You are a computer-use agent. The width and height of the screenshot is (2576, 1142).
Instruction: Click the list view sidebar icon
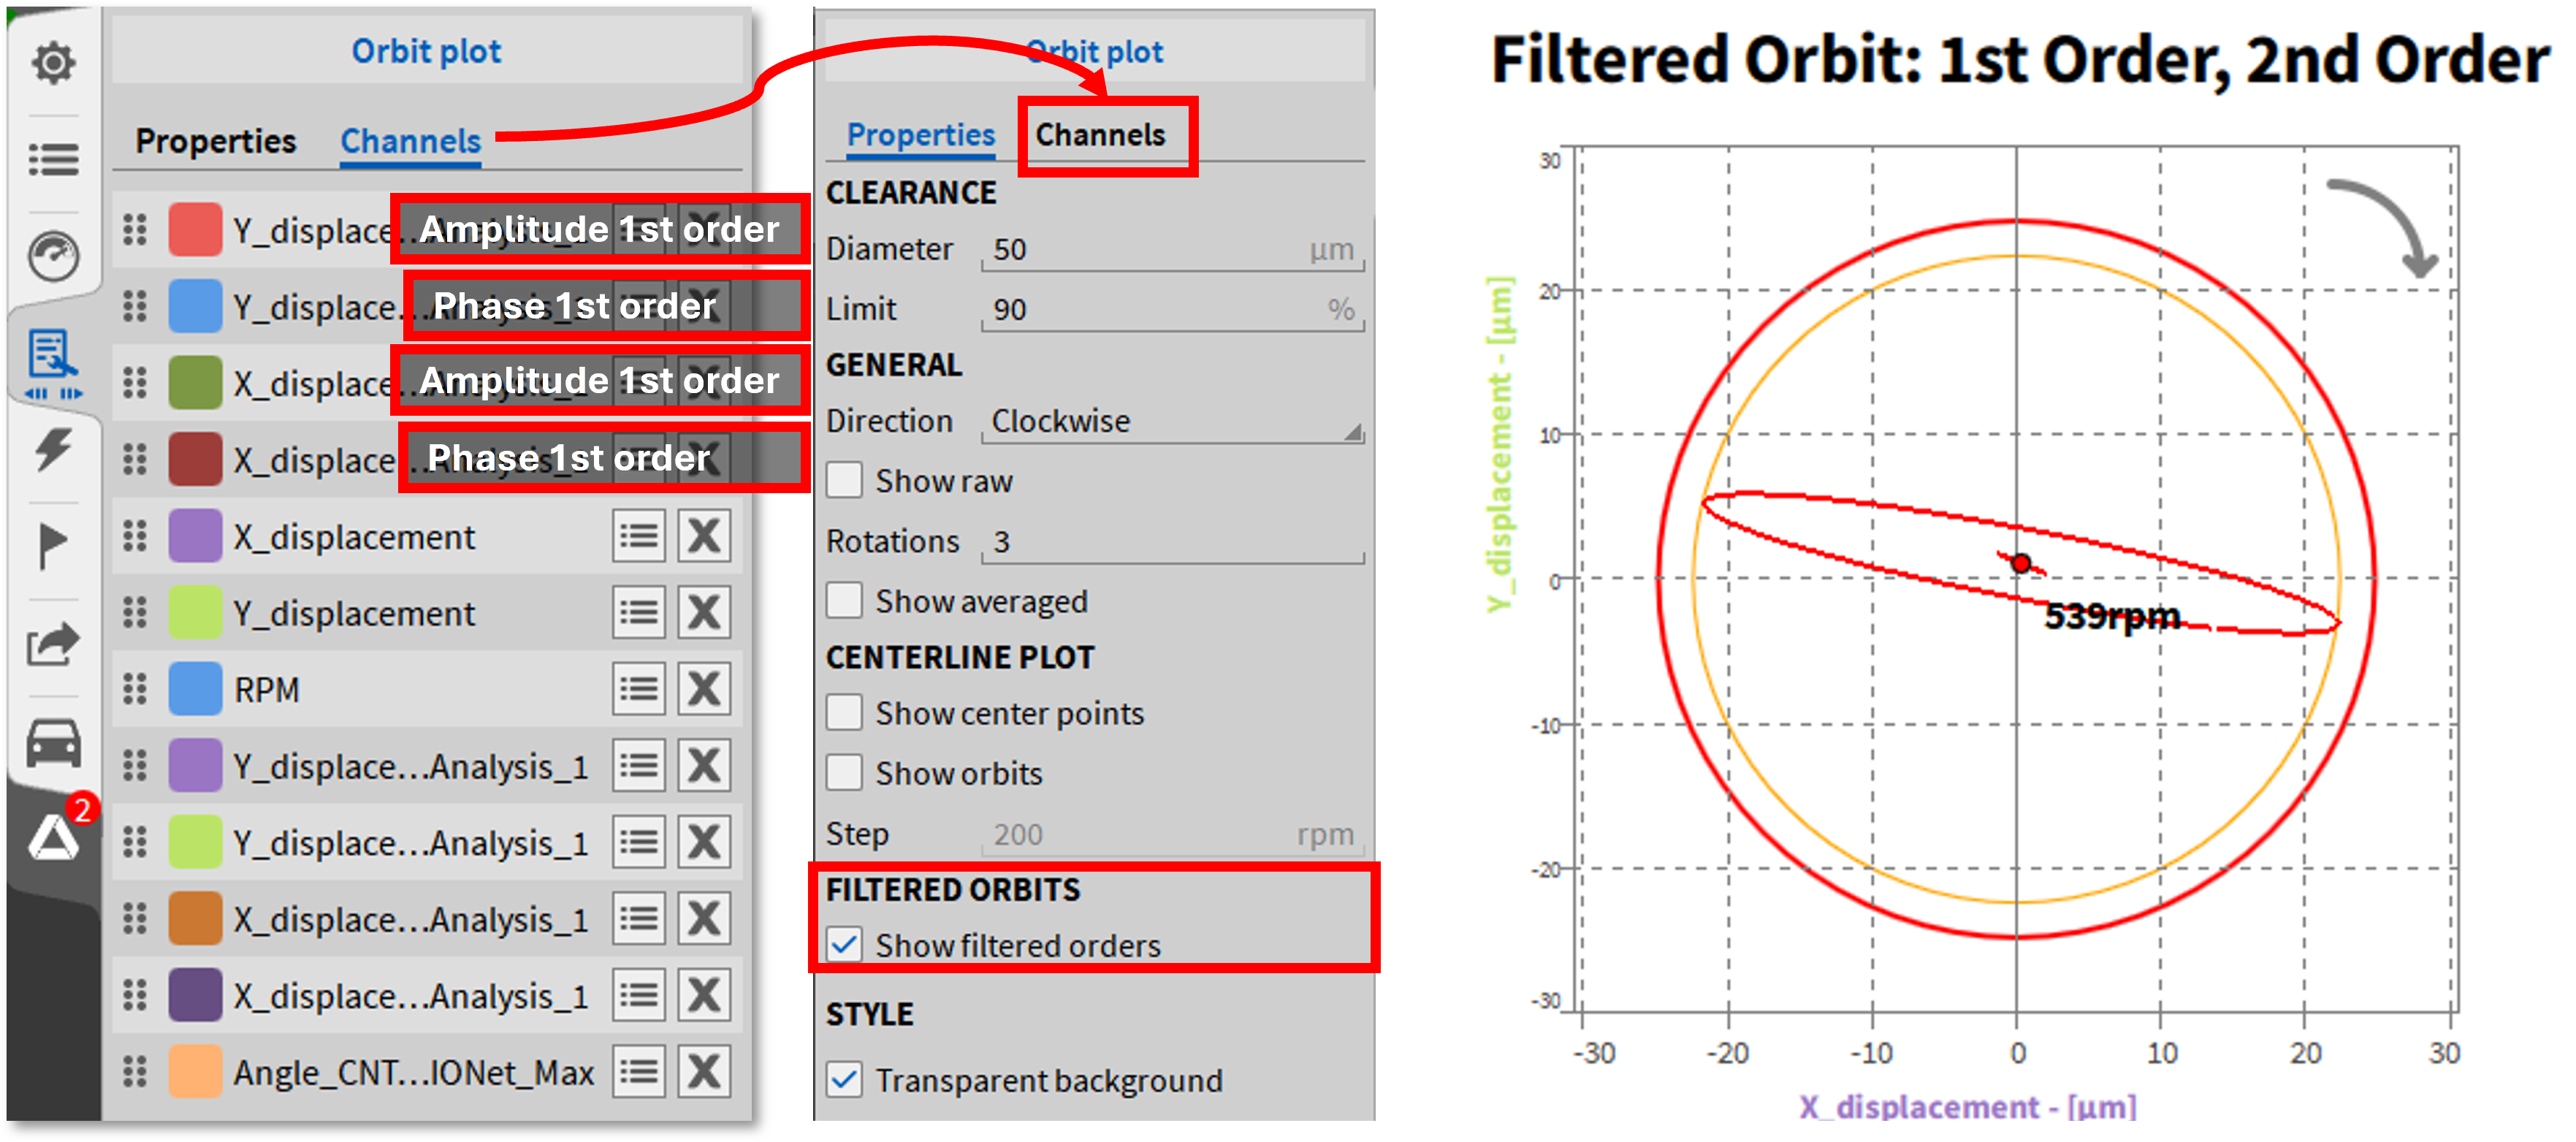(x=53, y=159)
